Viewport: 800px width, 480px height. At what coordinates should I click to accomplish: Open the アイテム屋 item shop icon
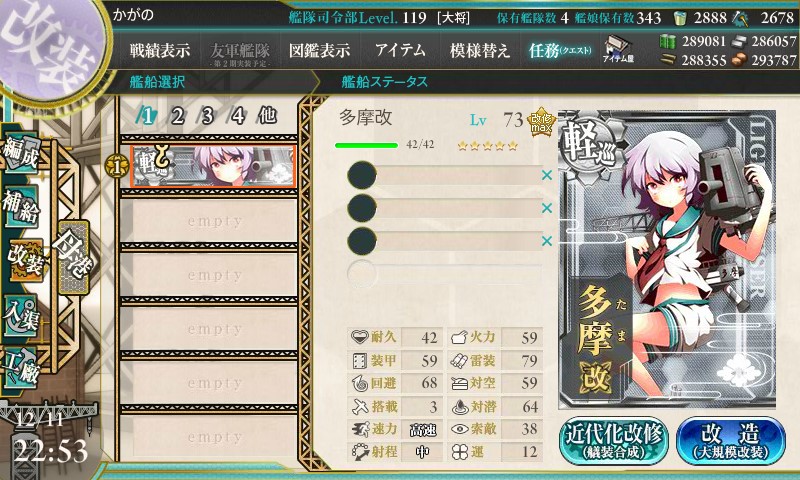618,49
